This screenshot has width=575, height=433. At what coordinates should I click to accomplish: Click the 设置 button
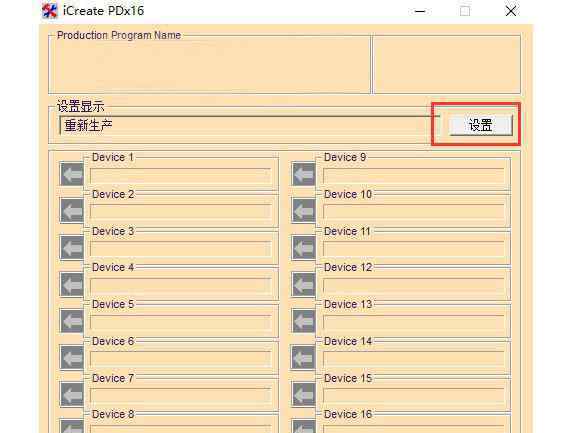point(481,125)
